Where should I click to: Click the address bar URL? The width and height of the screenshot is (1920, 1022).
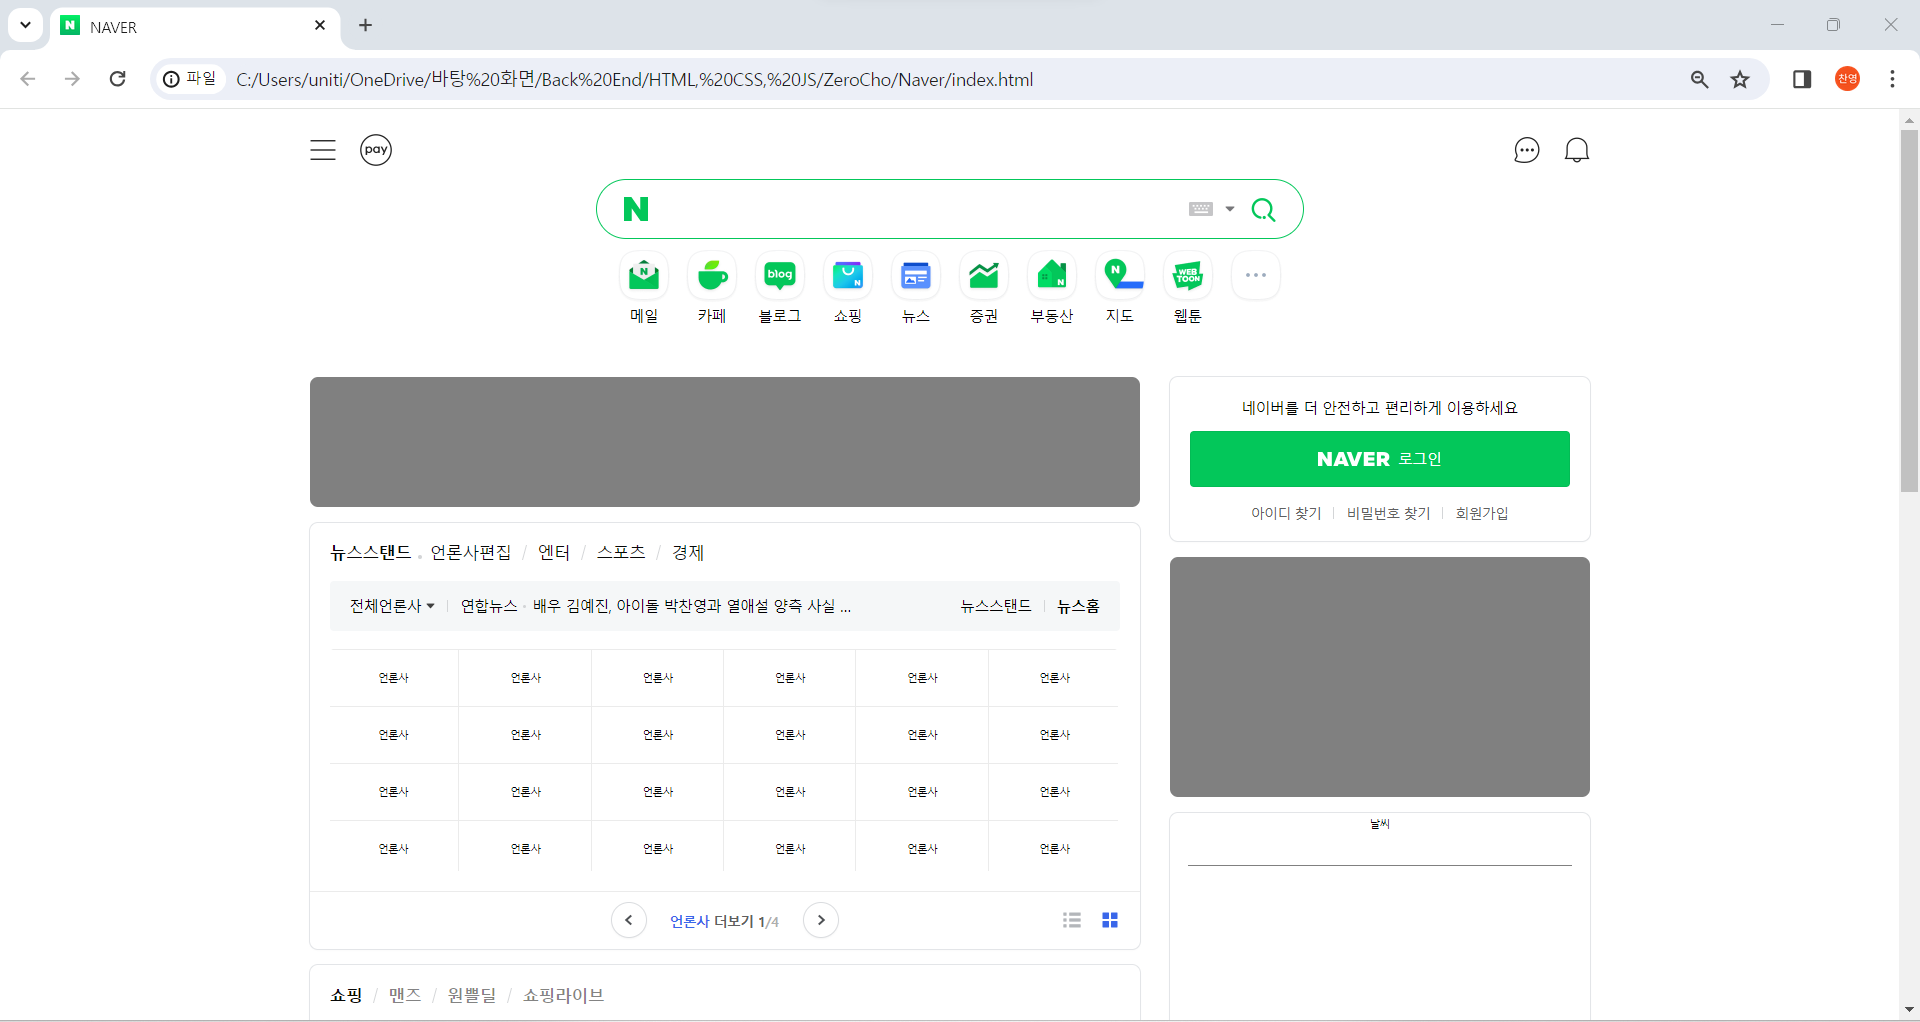click(634, 79)
